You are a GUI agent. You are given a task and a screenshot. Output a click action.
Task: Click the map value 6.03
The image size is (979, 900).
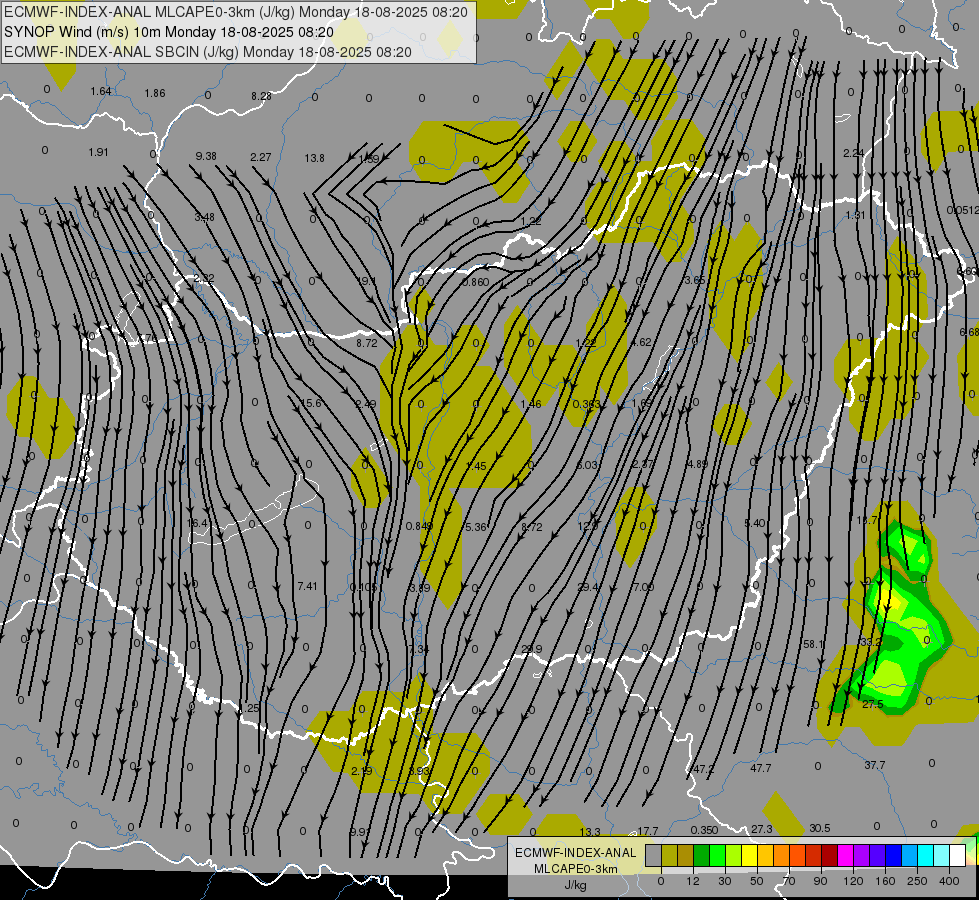[587, 465]
